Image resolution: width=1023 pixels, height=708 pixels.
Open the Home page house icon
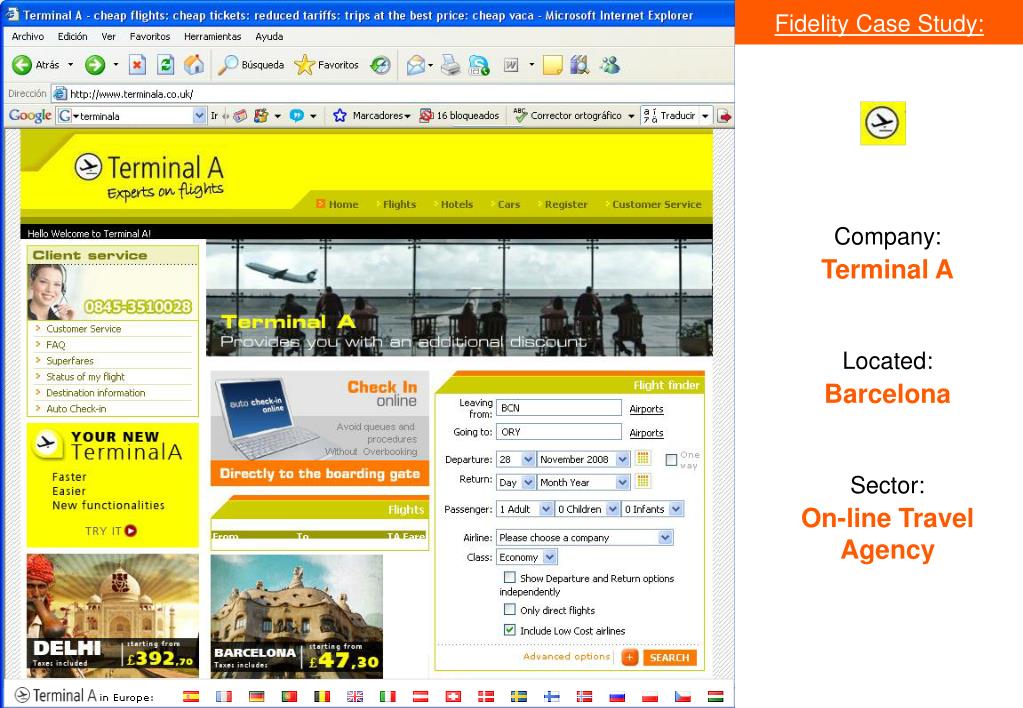click(x=194, y=65)
